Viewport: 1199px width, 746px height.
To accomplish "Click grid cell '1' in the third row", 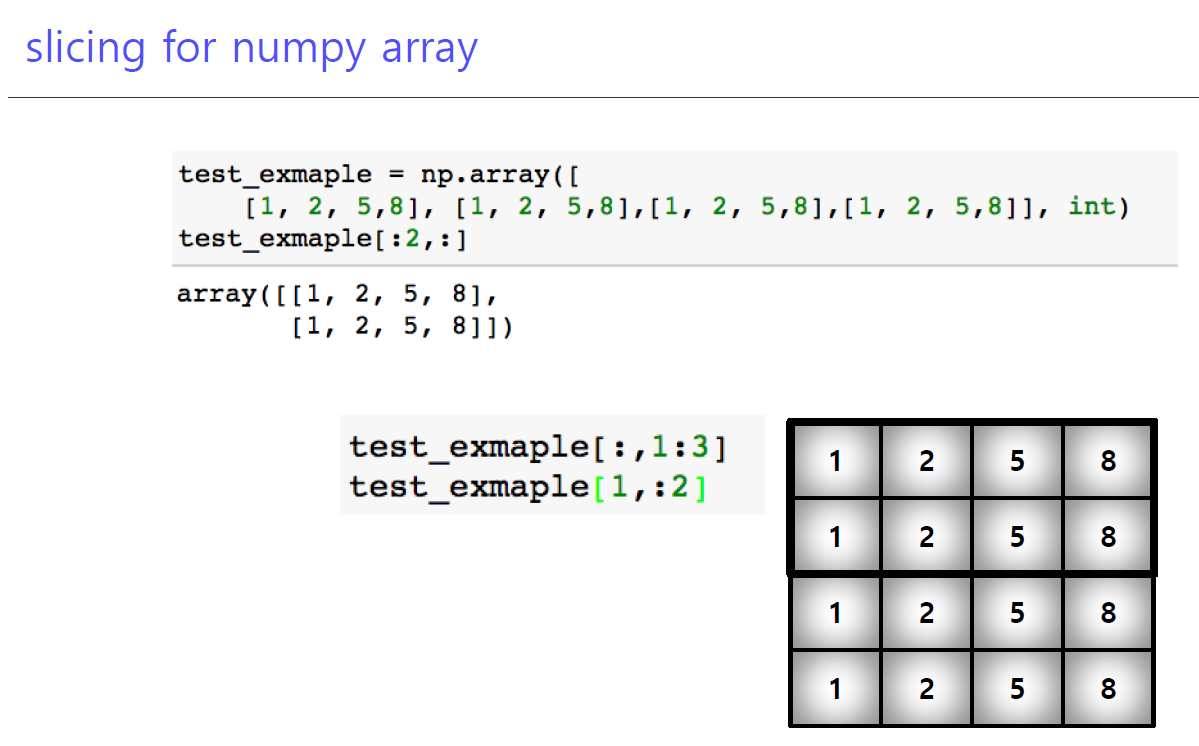I will [836, 613].
